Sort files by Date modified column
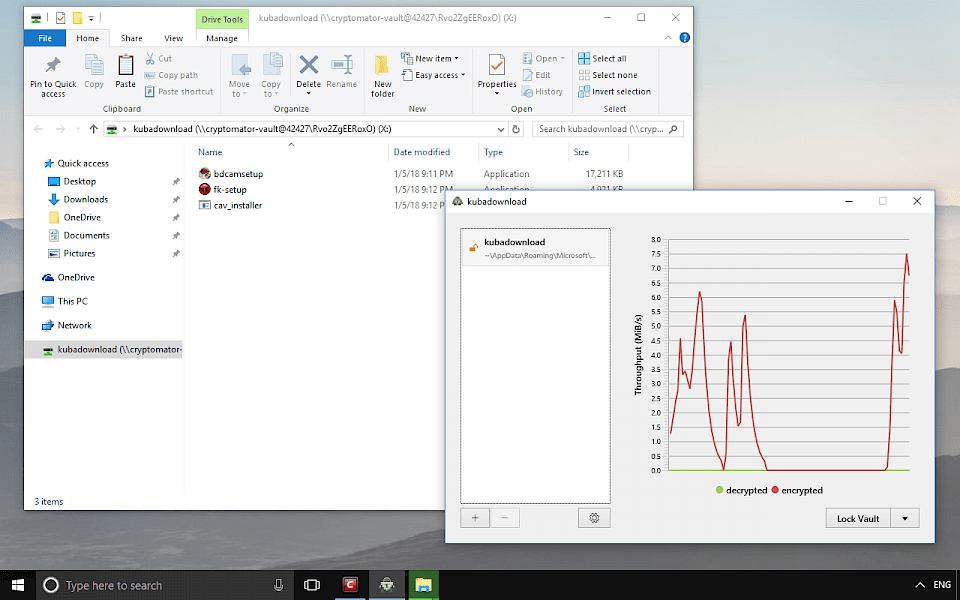The image size is (960, 600). click(x=421, y=152)
